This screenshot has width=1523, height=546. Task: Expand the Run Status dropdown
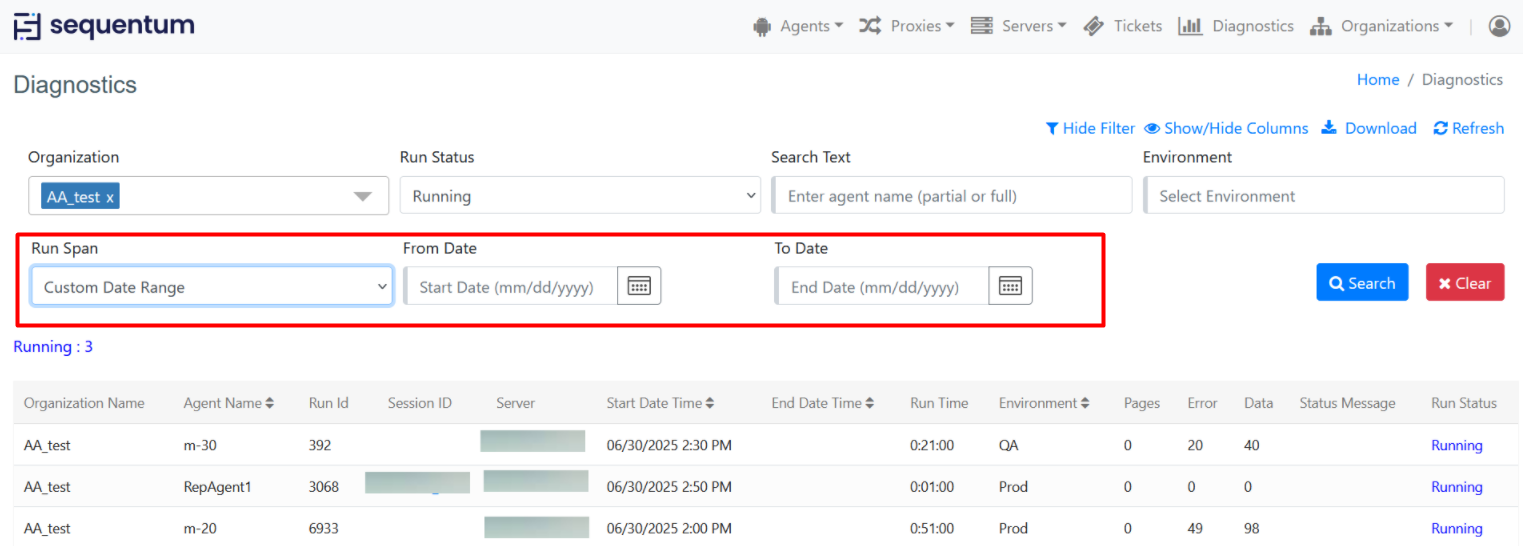[580, 196]
